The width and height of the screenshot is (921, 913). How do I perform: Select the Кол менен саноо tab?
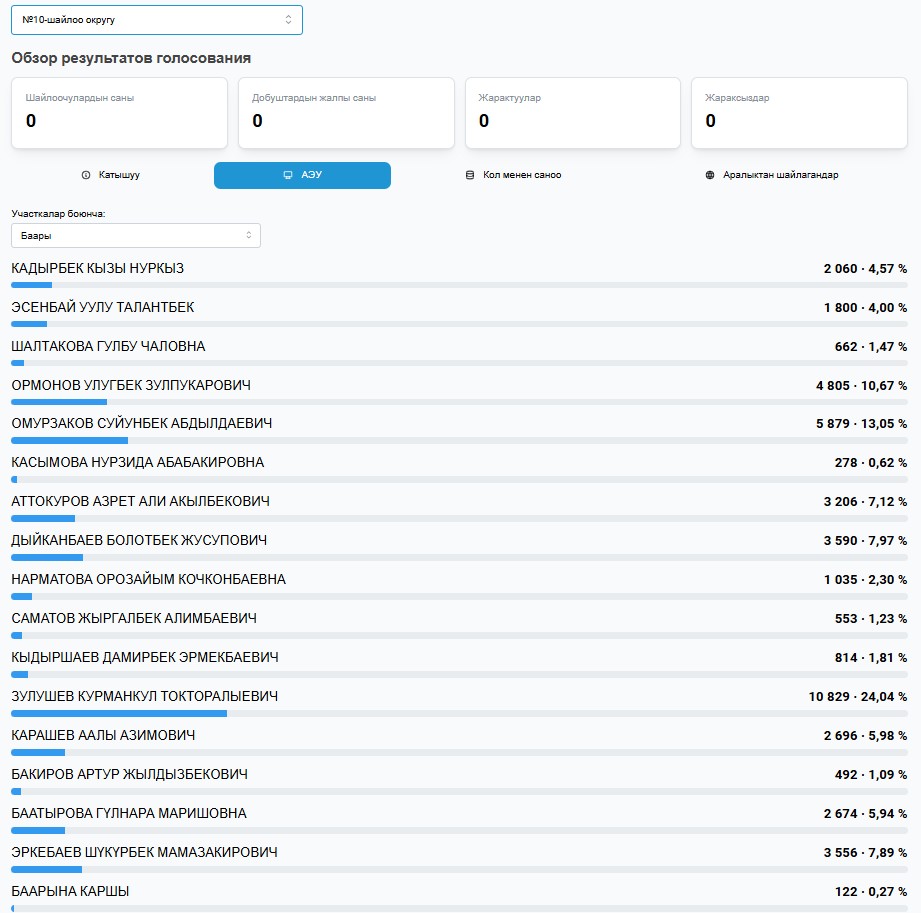[522, 175]
